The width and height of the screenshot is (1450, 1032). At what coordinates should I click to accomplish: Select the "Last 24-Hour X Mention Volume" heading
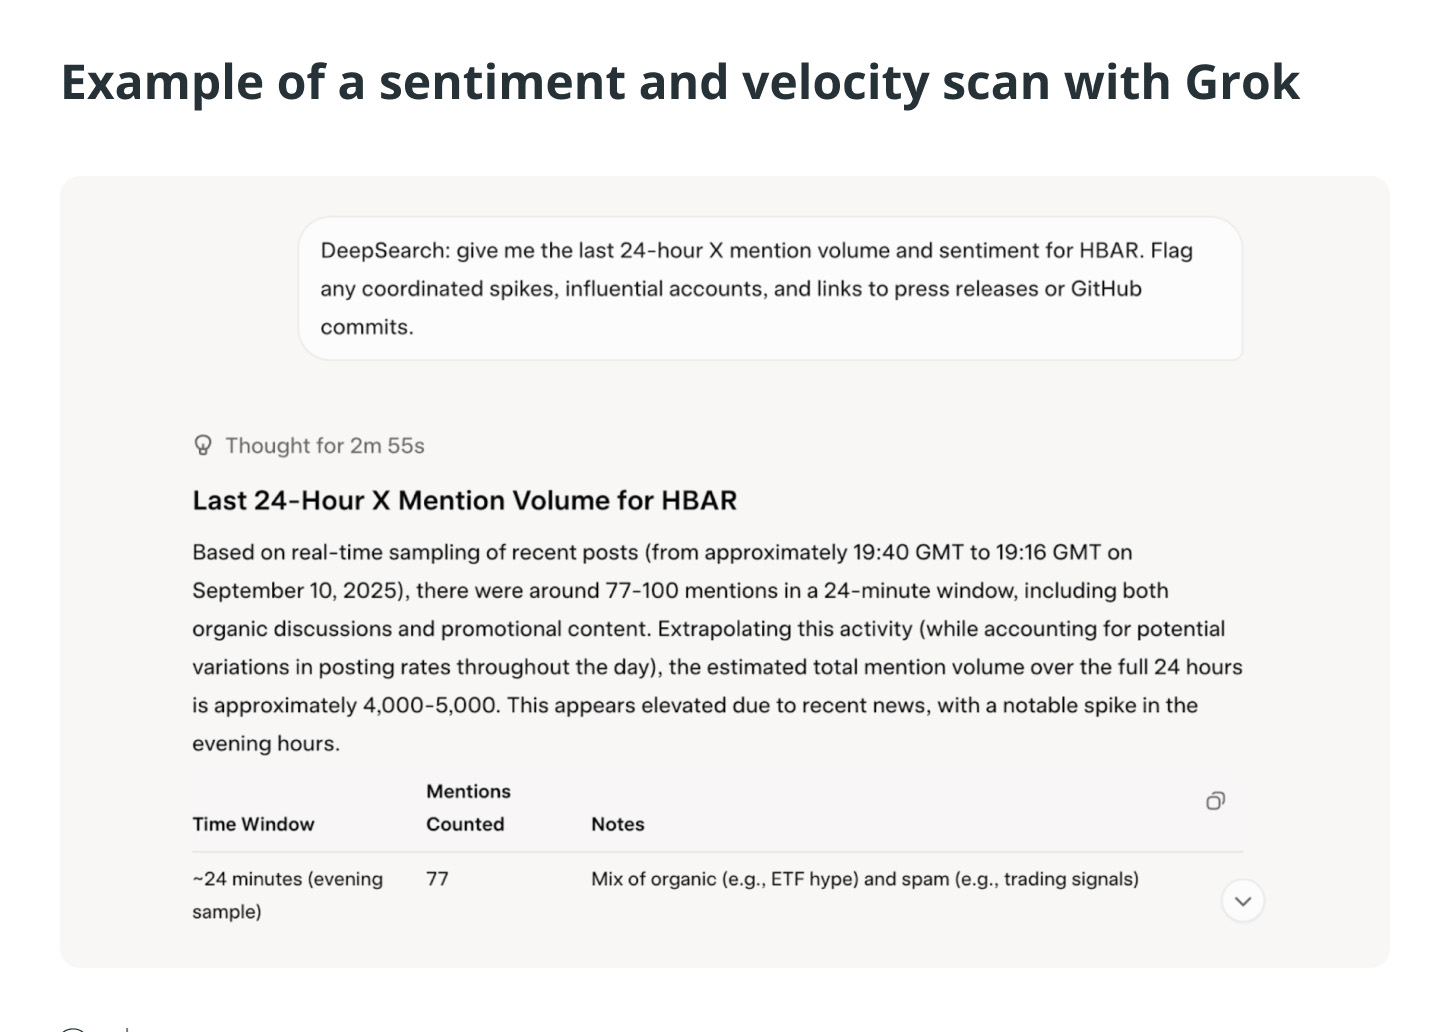tap(464, 500)
